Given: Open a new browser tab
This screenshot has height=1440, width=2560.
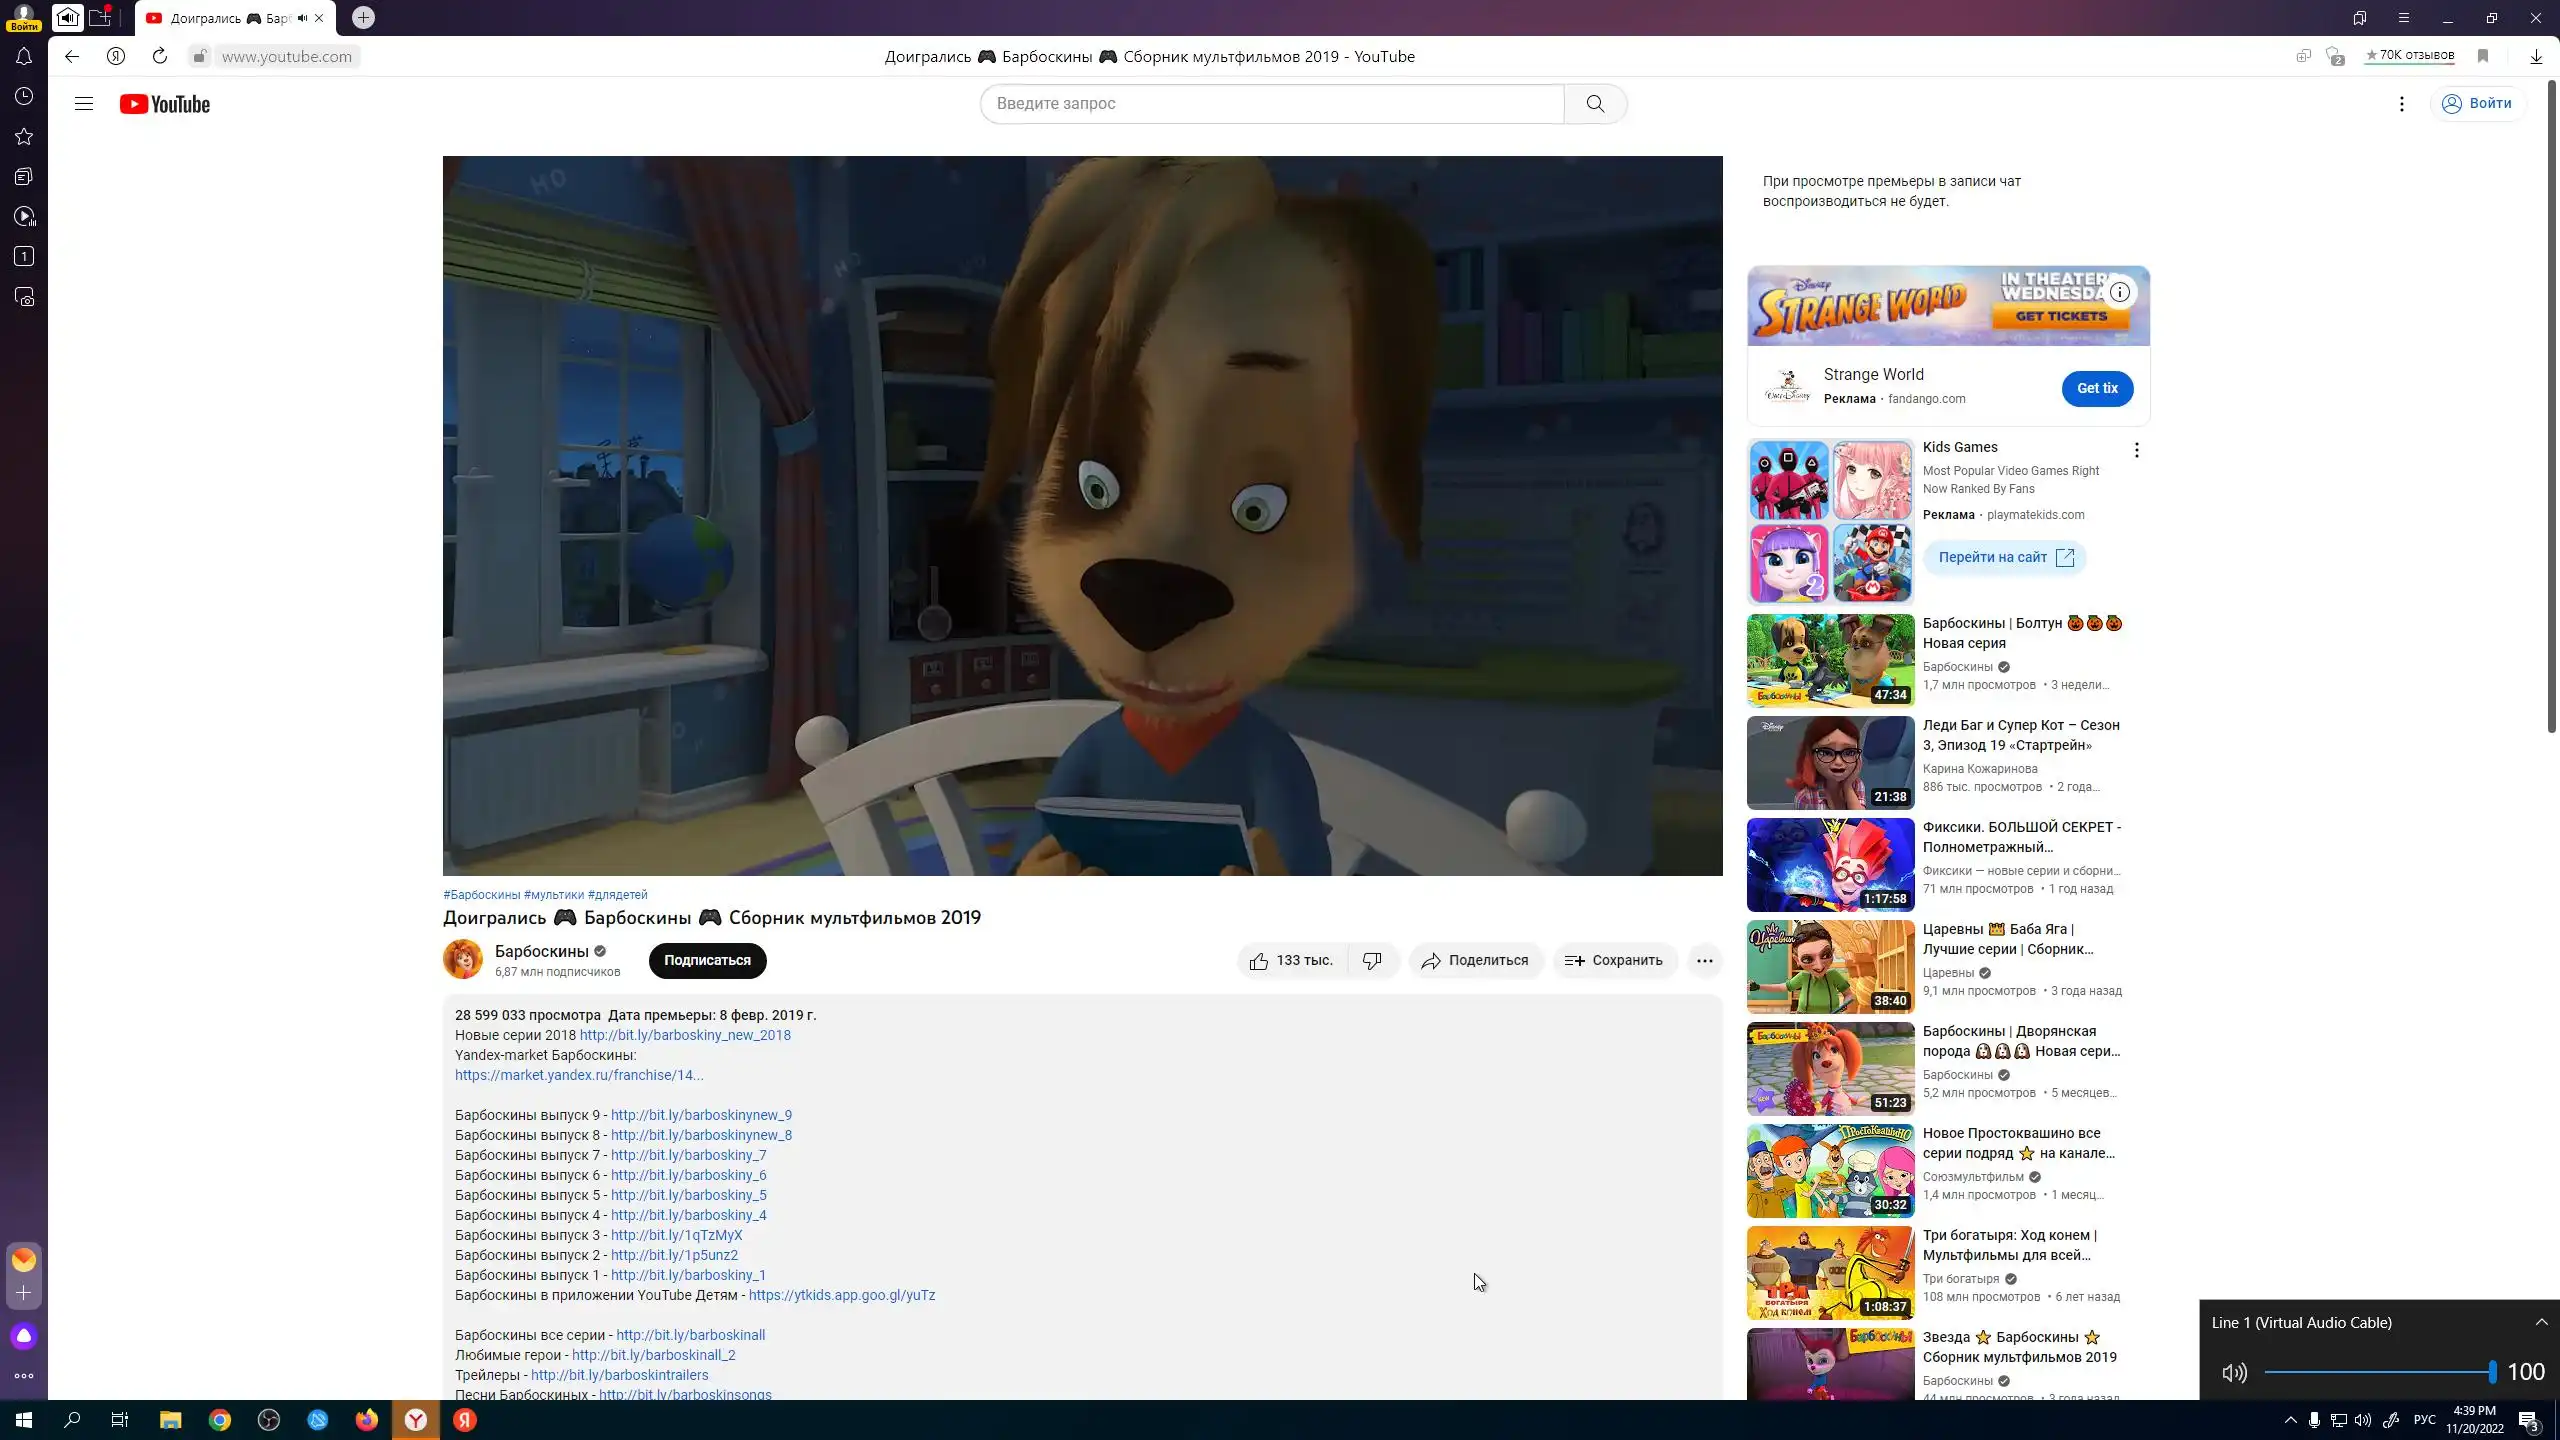Looking at the screenshot, I should click(x=364, y=18).
